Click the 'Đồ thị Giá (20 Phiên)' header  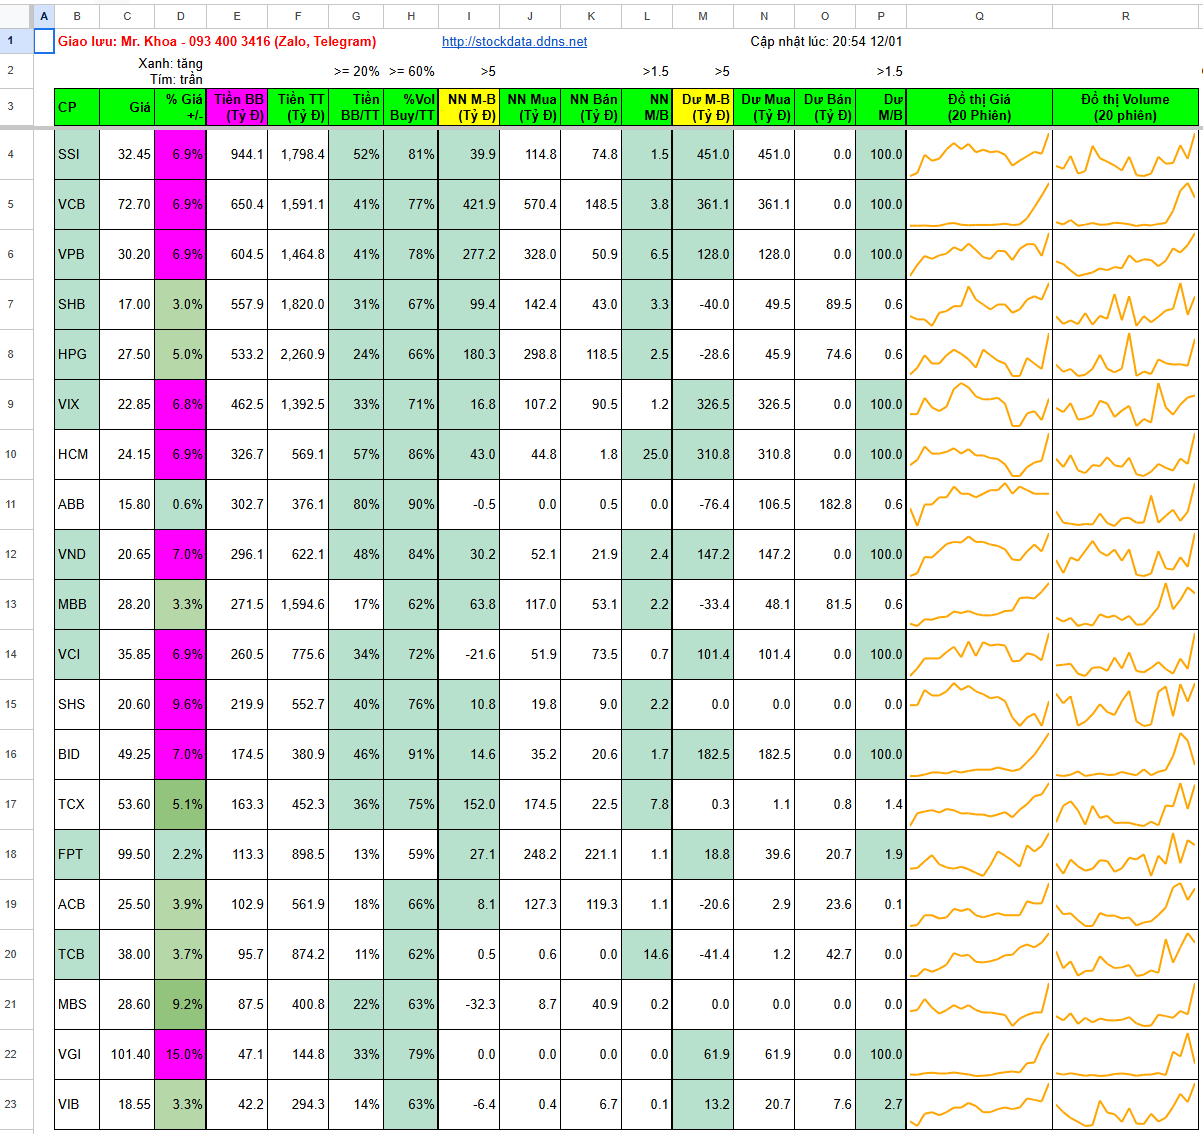[979, 107]
